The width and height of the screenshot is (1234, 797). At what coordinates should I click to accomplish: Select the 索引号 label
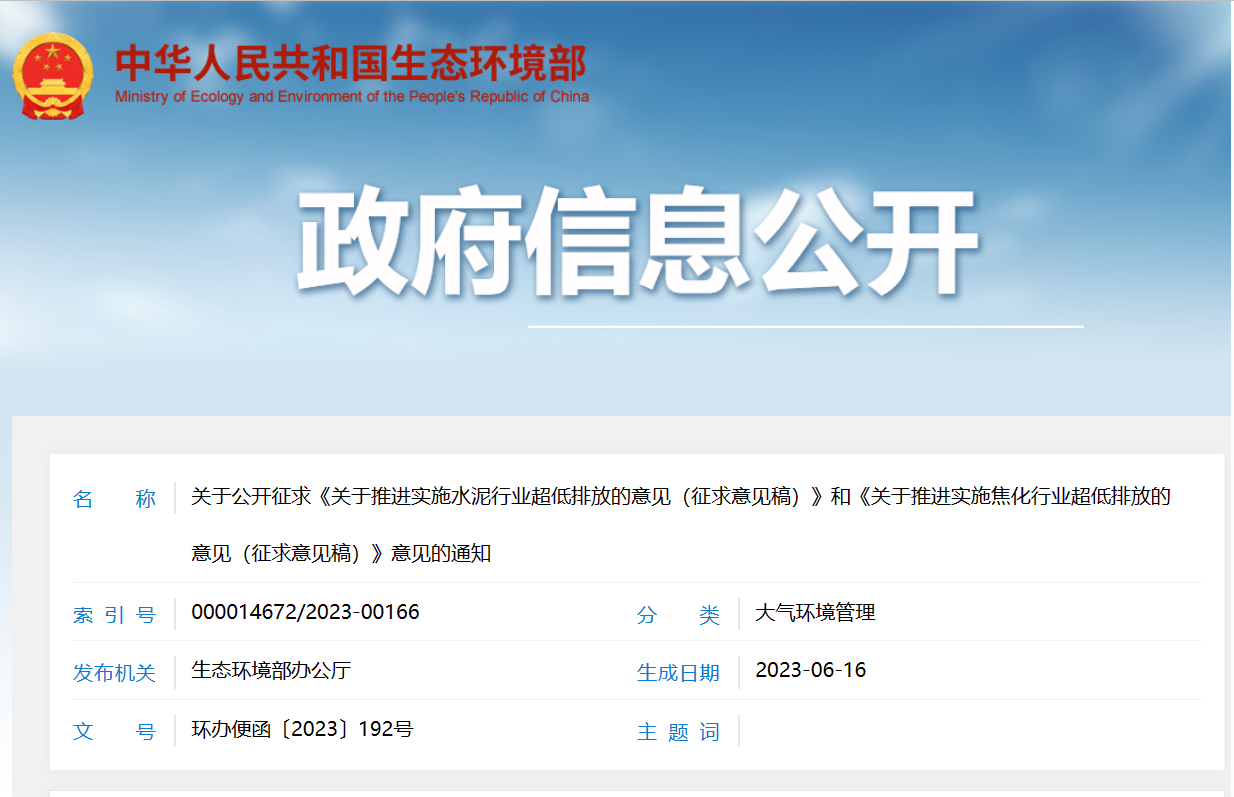115,615
